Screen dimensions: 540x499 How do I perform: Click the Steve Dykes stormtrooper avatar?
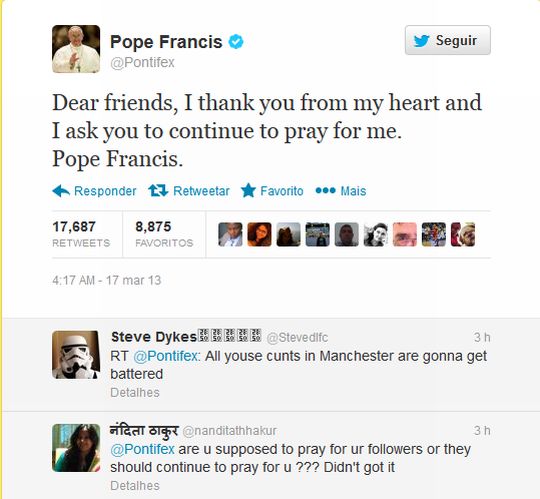[x=76, y=355]
